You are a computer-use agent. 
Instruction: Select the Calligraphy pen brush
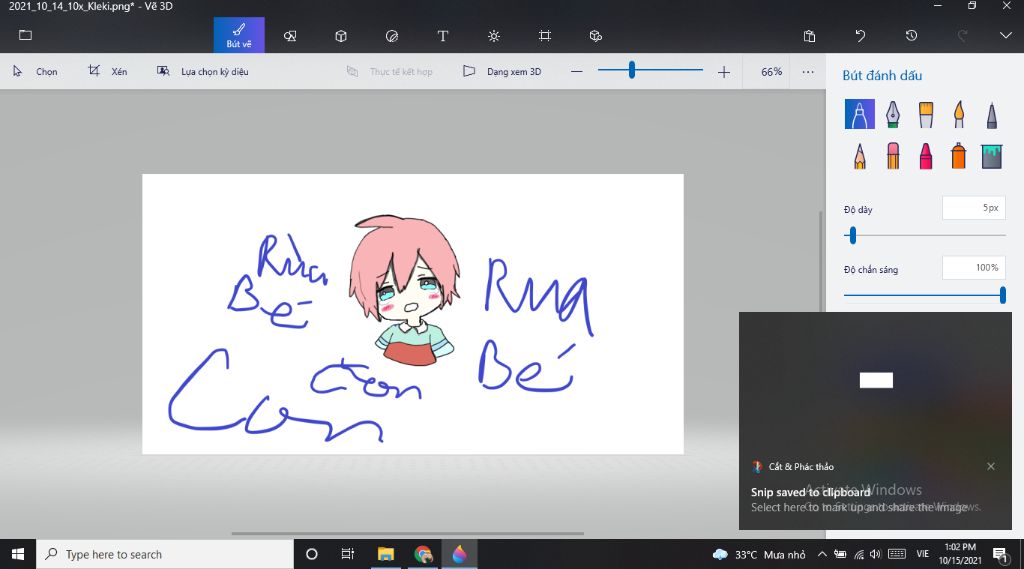click(x=893, y=114)
